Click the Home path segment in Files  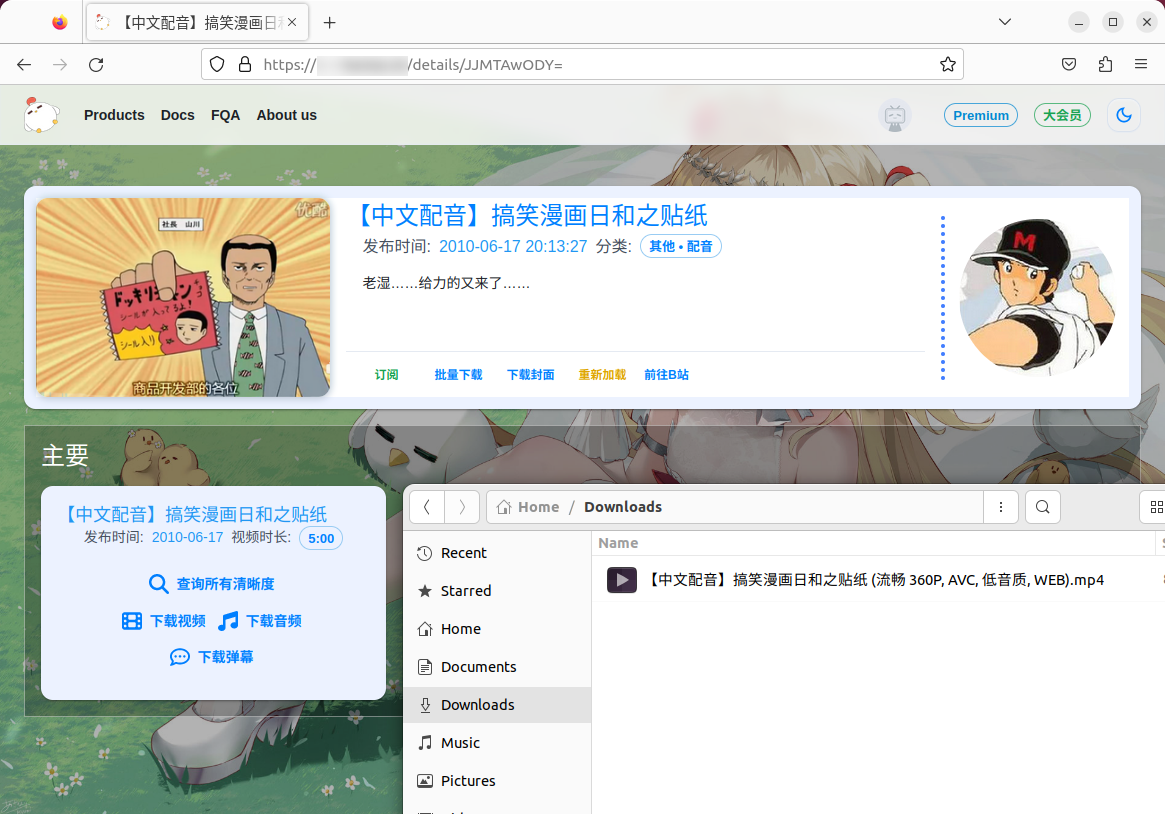[x=528, y=507]
